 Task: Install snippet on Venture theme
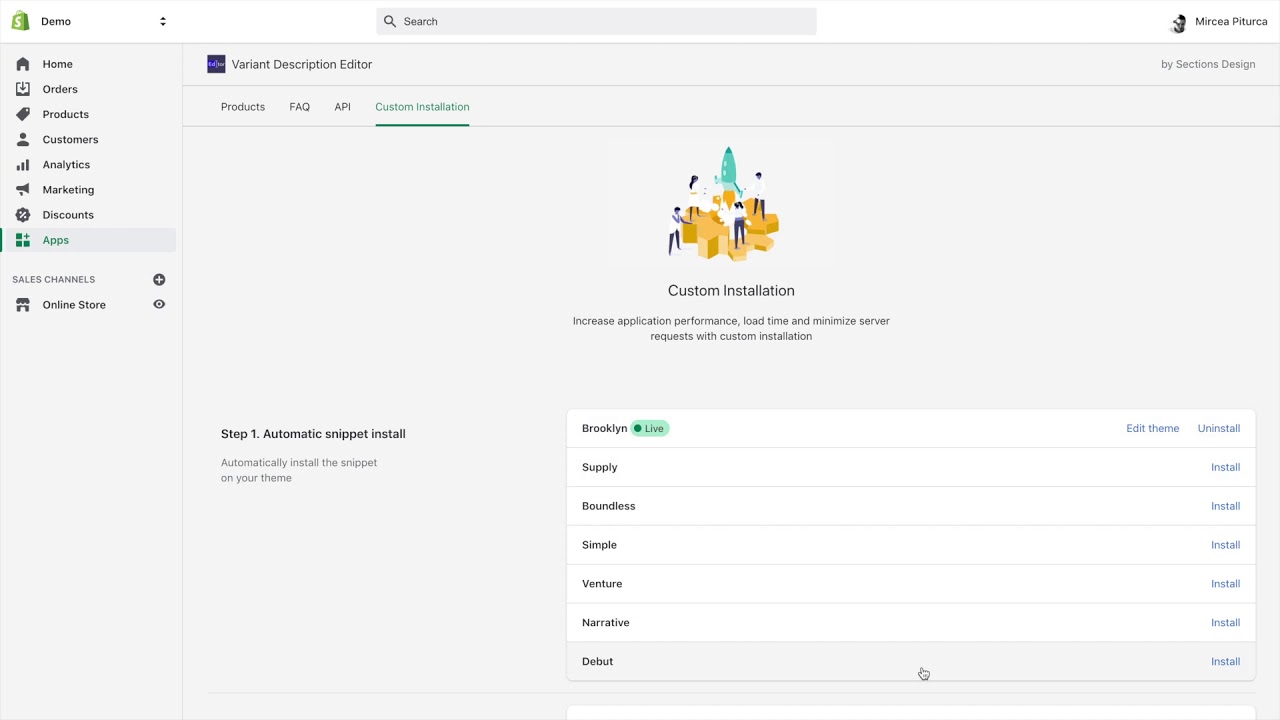click(1225, 584)
